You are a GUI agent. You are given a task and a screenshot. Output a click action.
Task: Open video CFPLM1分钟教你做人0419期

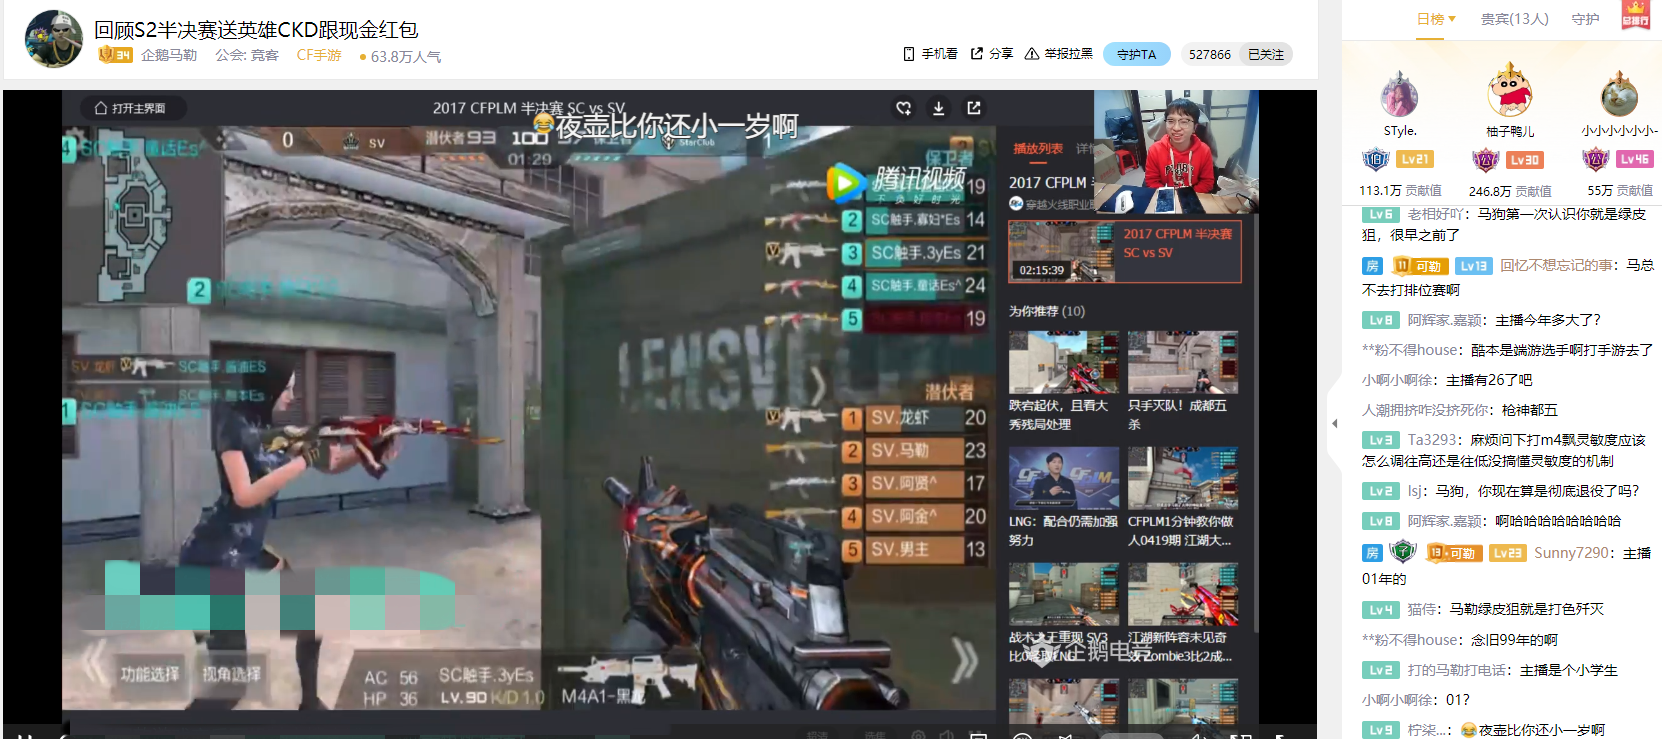(1183, 497)
